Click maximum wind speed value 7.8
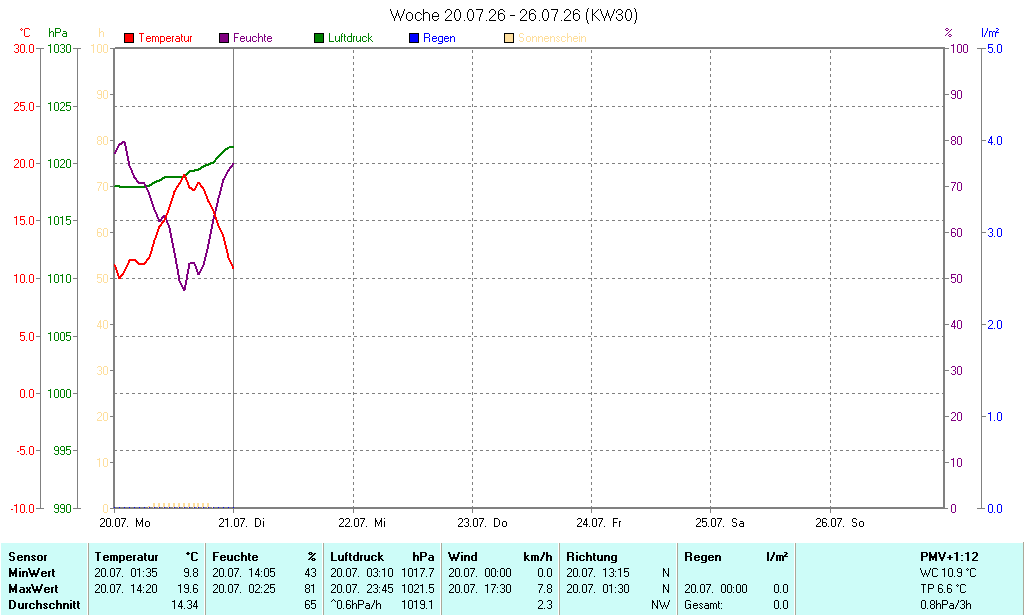Viewport: 1024px width, 615px height. click(545, 588)
